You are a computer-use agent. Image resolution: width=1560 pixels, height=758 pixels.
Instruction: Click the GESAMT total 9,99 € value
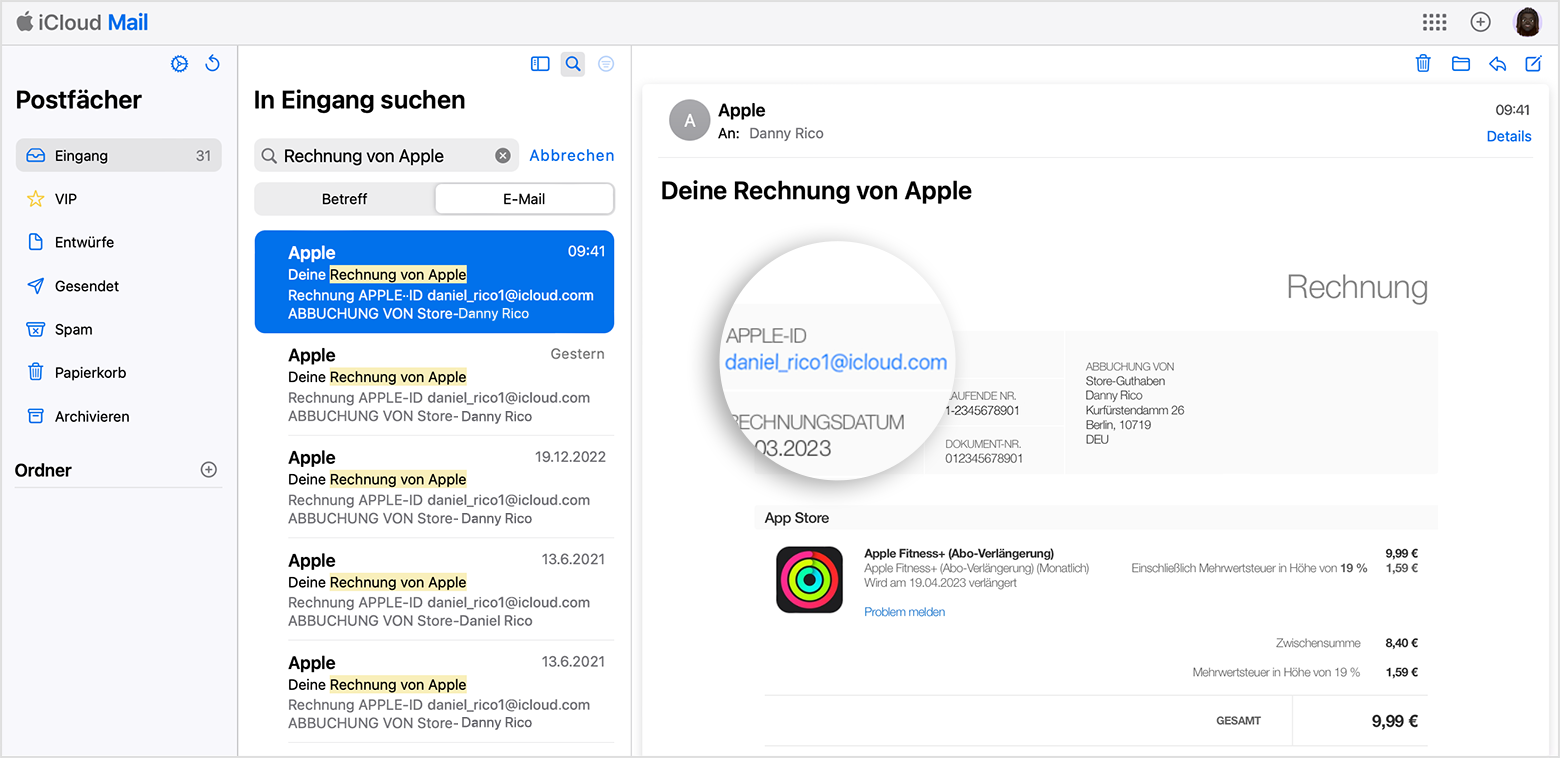tap(1394, 721)
